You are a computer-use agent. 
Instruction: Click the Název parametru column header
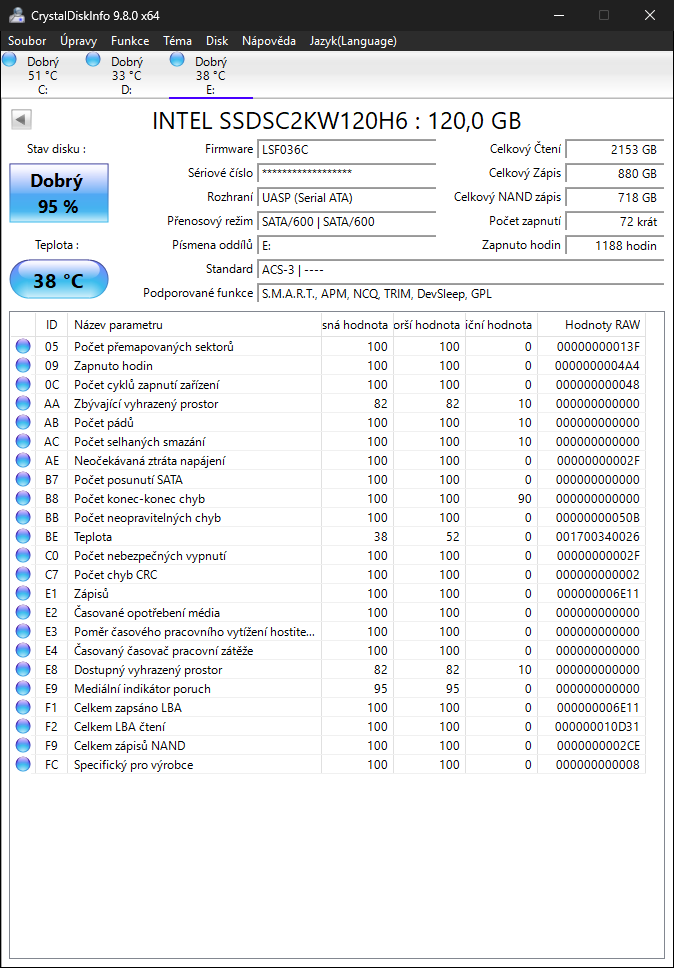(x=194, y=325)
